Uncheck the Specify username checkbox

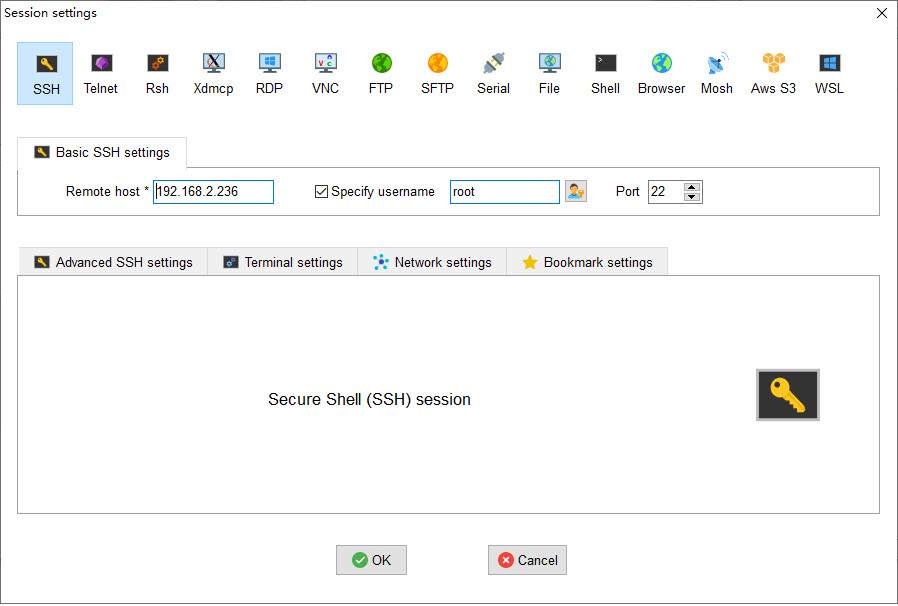[x=322, y=192]
